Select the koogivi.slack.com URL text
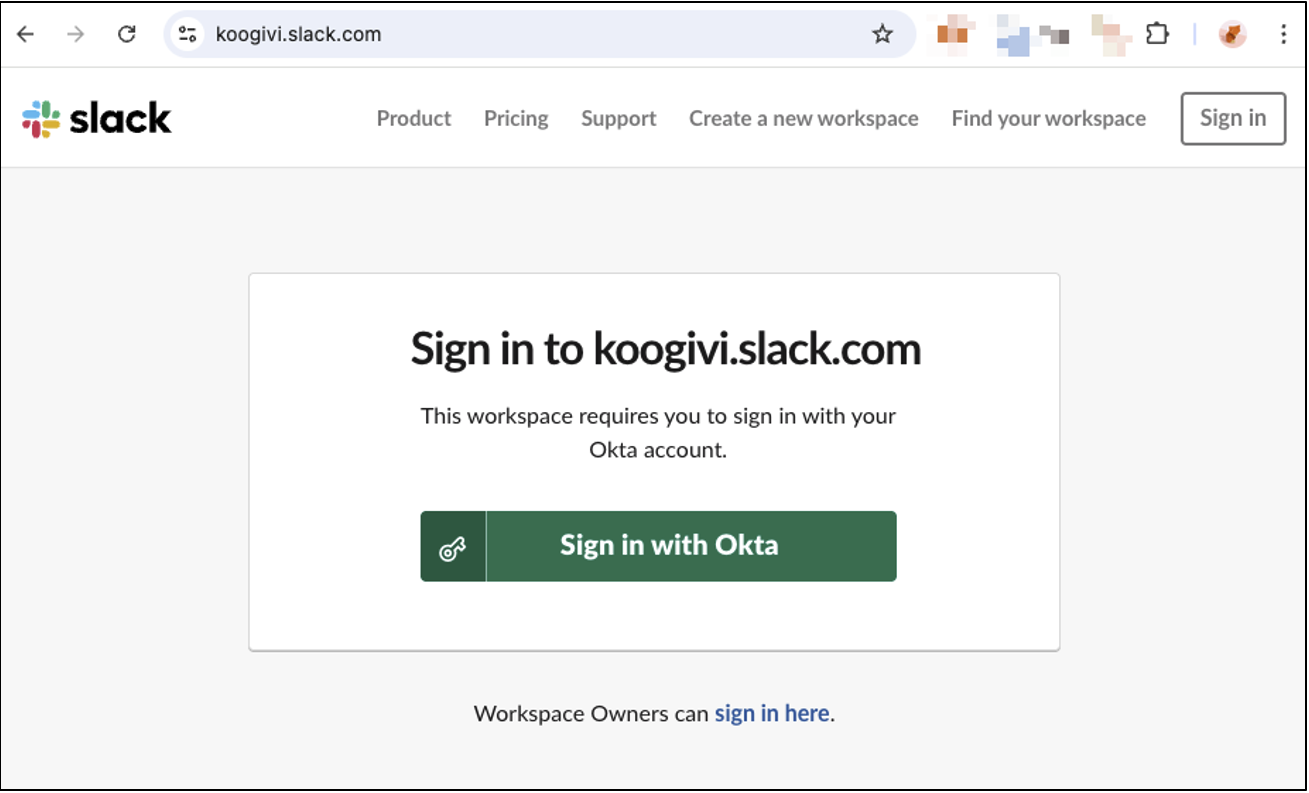Screen dimensions: 1309x793 click(297, 33)
